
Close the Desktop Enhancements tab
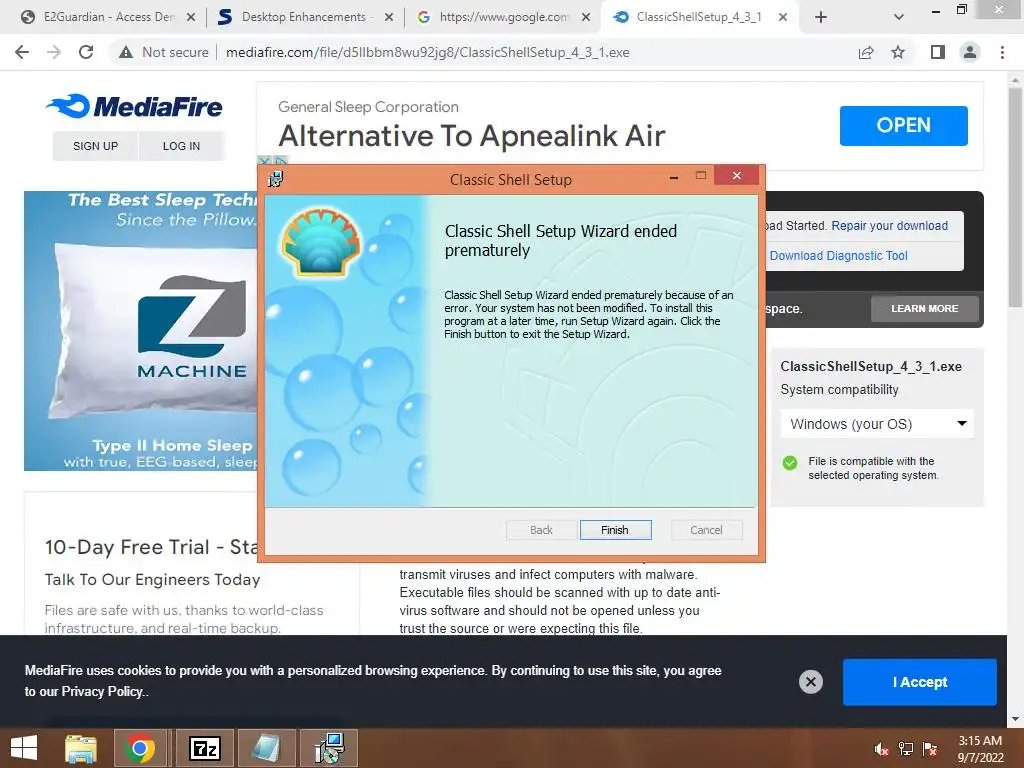coord(389,18)
